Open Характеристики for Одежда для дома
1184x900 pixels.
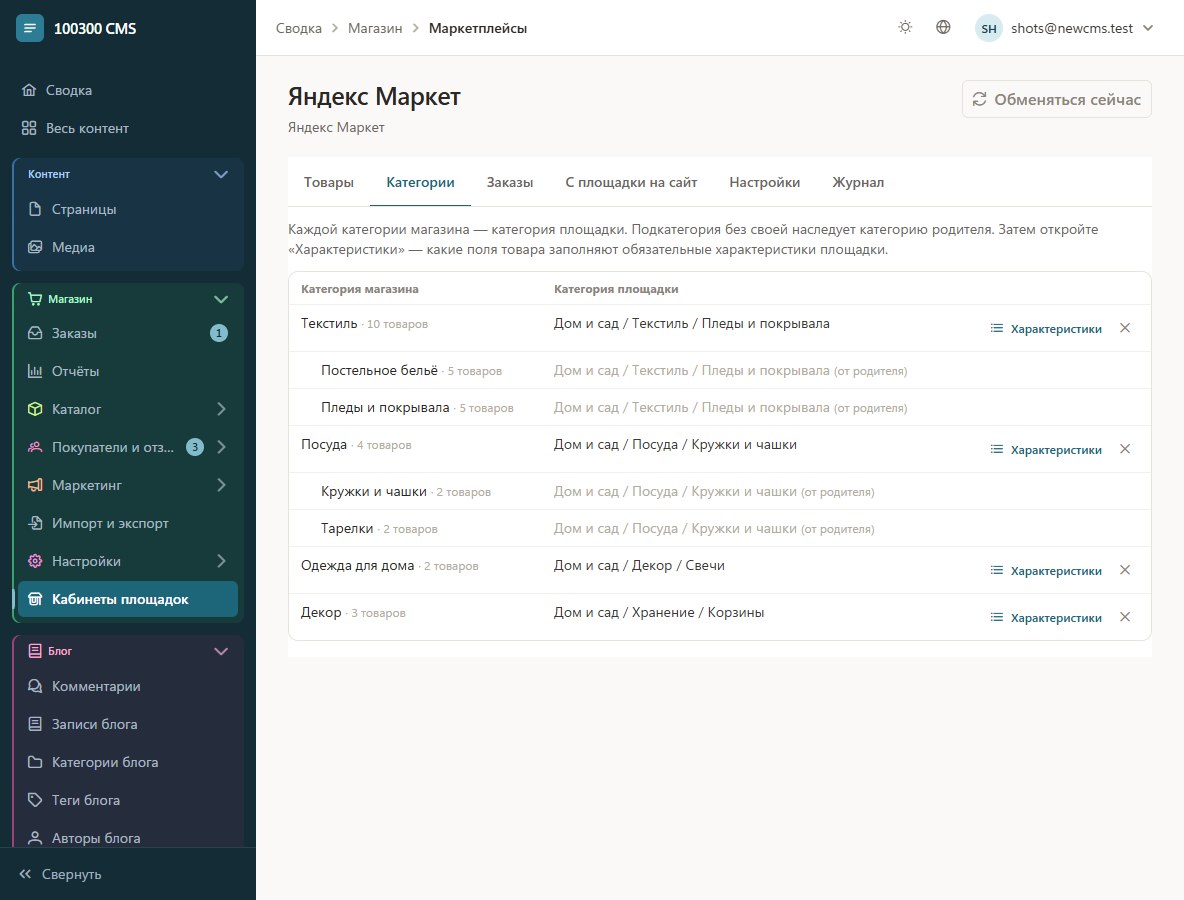click(x=1046, y=570)
